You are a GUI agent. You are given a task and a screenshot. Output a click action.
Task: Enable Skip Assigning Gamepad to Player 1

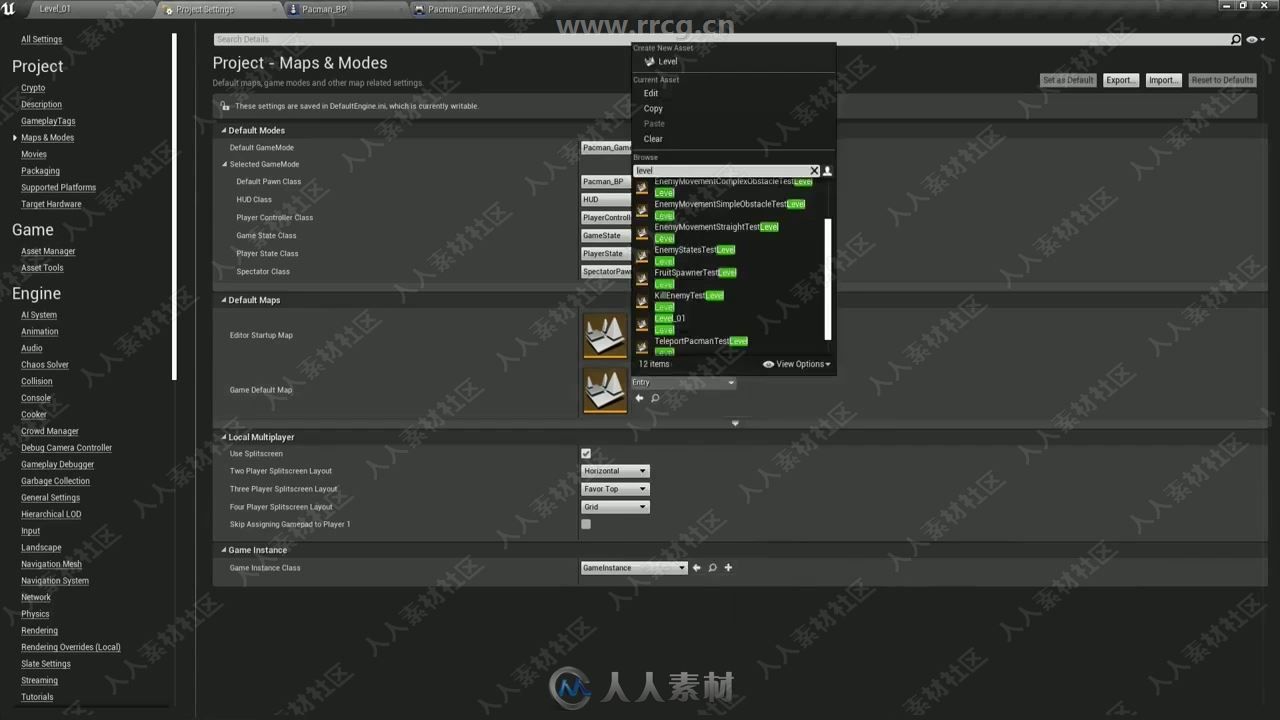586,524
